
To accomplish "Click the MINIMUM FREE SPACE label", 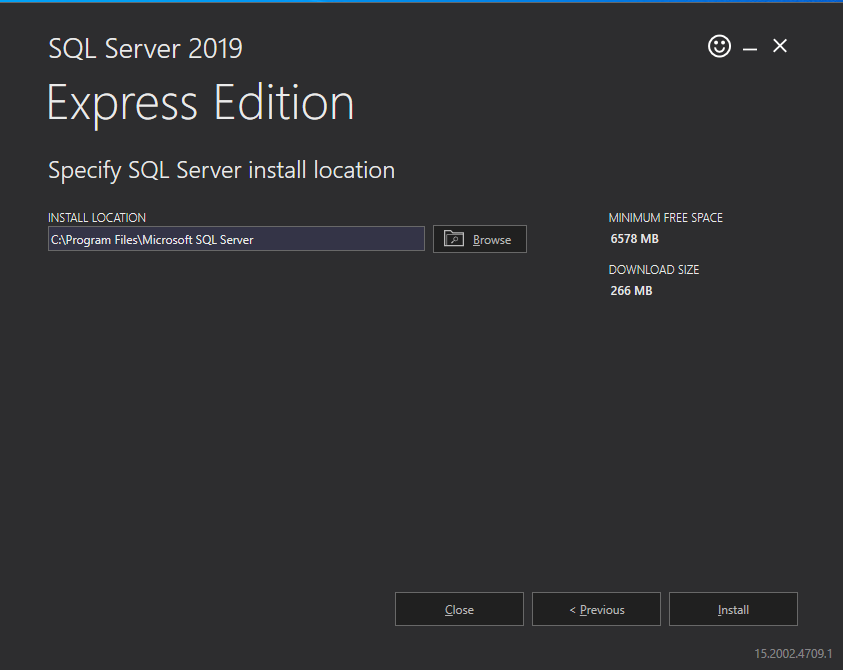I will (666, 218).
